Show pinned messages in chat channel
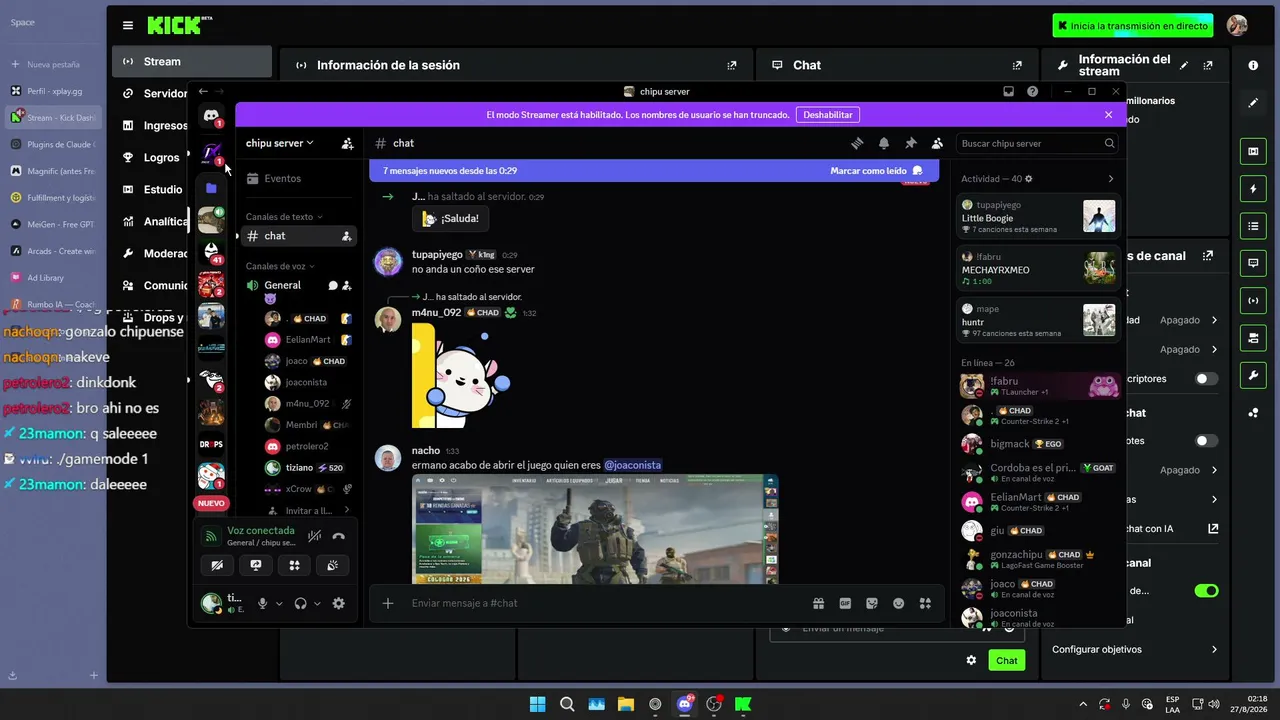The width and height of the screenshot is (1280, 720). coord(911,143)
